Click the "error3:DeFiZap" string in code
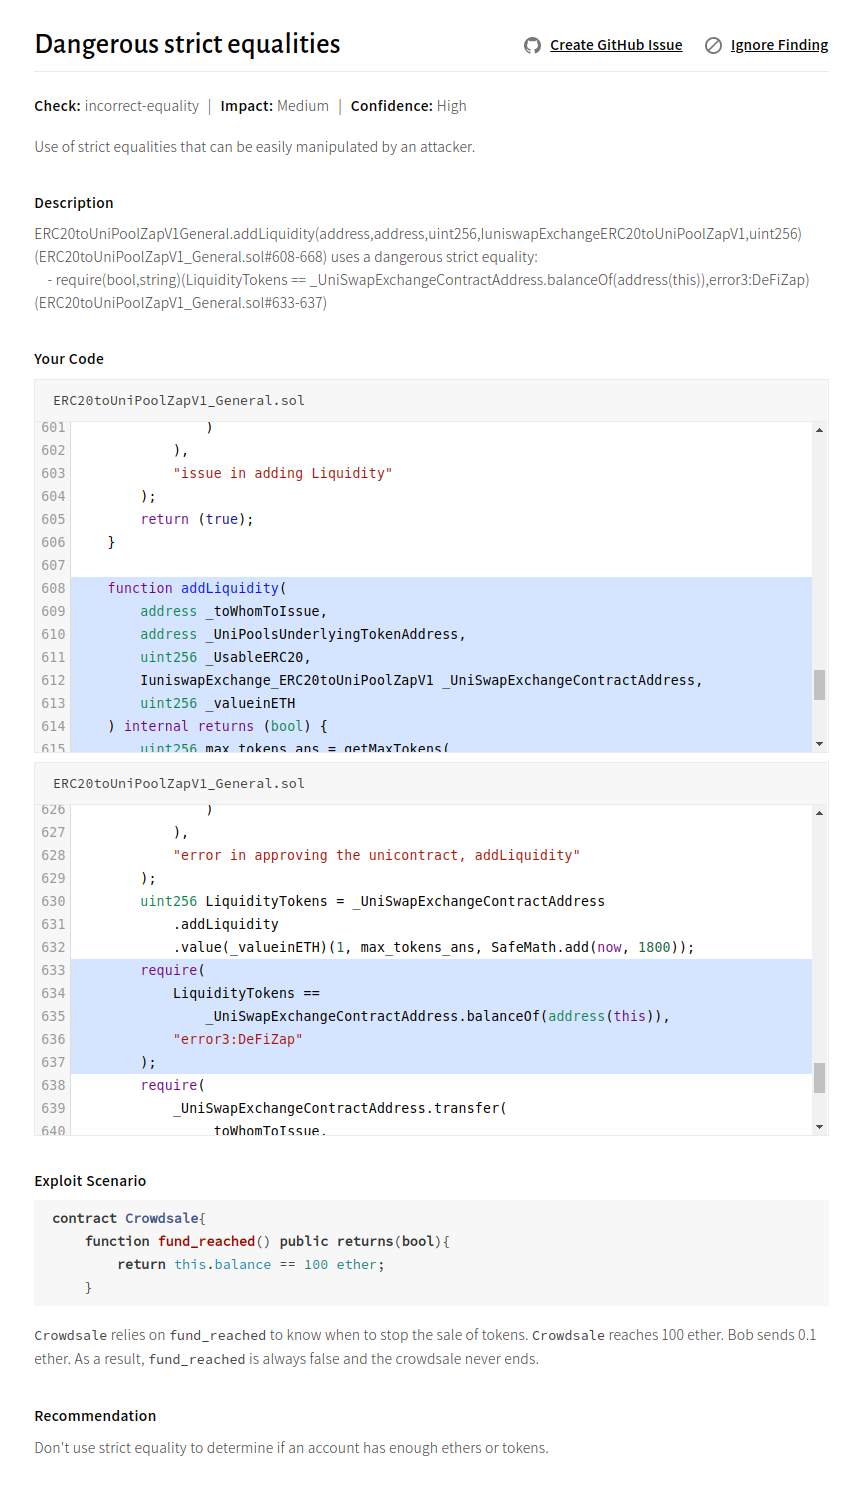This screenshot has height=1499, width=867. (237, 1039)
